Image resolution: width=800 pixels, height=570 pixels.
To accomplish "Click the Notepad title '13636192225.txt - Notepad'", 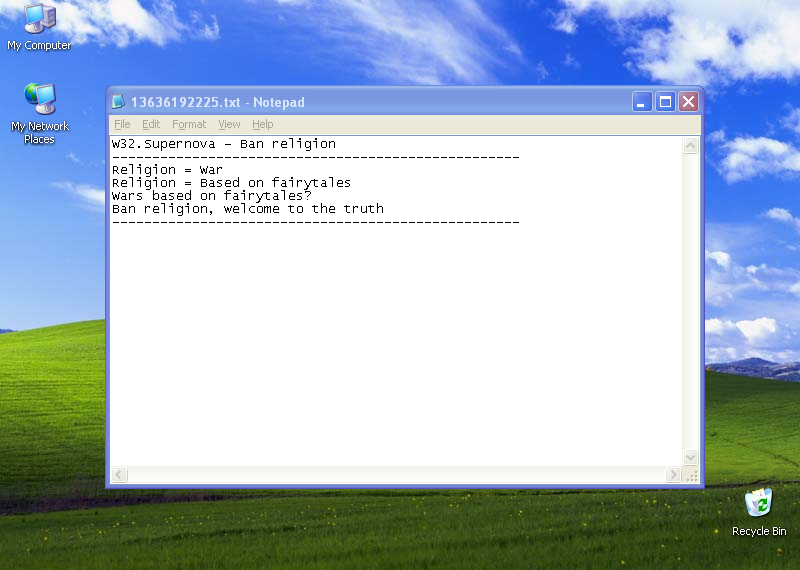I will pos(218,102).
